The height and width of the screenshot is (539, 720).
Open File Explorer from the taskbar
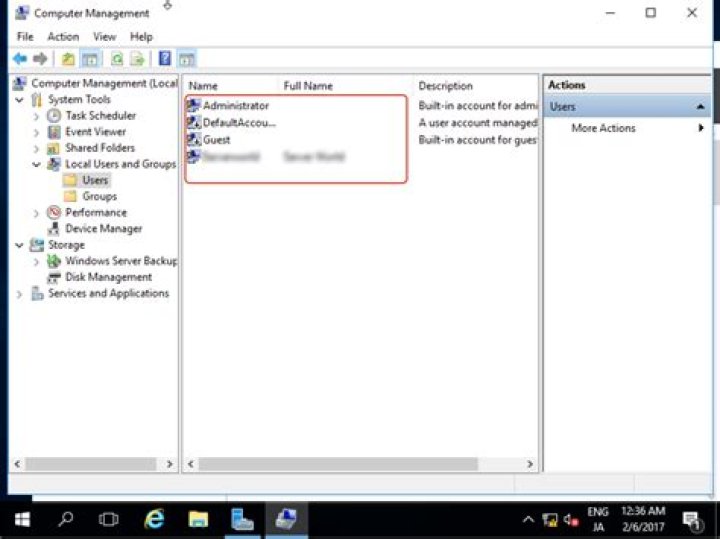point(198,519)
